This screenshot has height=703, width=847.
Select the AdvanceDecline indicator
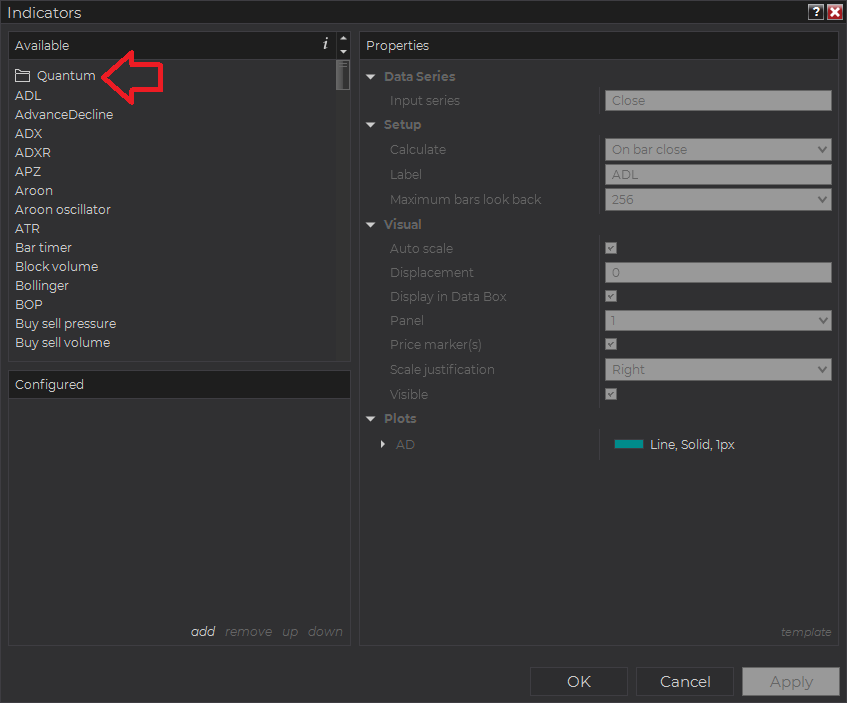click(x=64, y=115)
